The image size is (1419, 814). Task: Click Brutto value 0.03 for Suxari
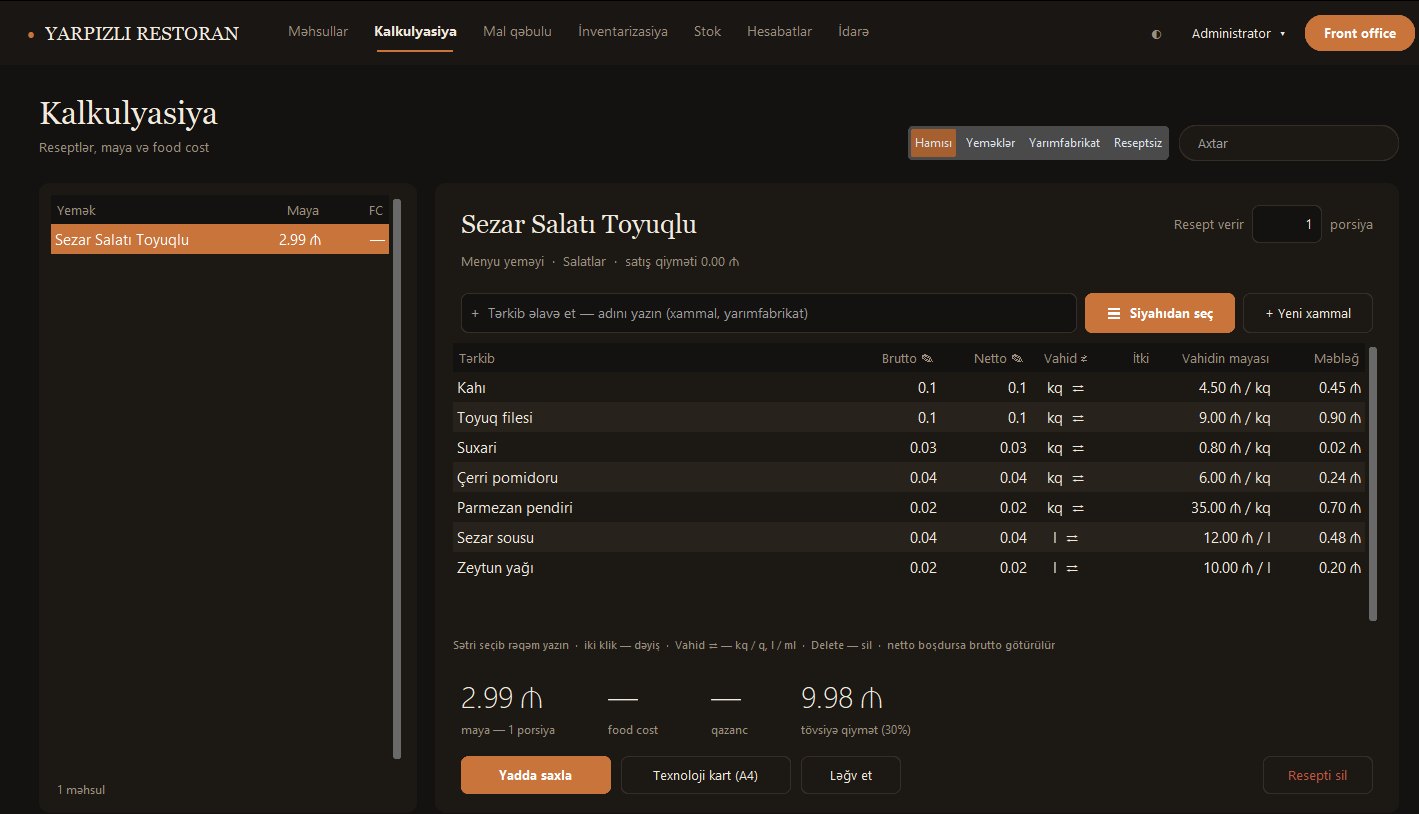923,448
